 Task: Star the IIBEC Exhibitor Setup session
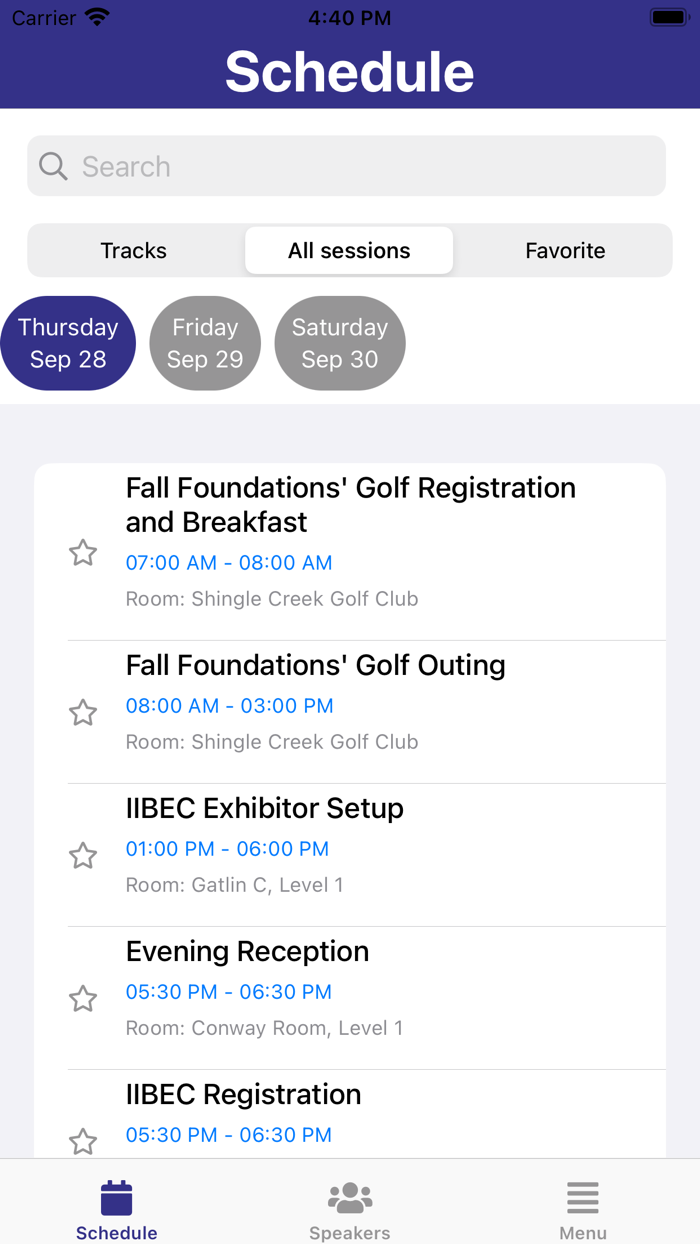click(83, 855)
